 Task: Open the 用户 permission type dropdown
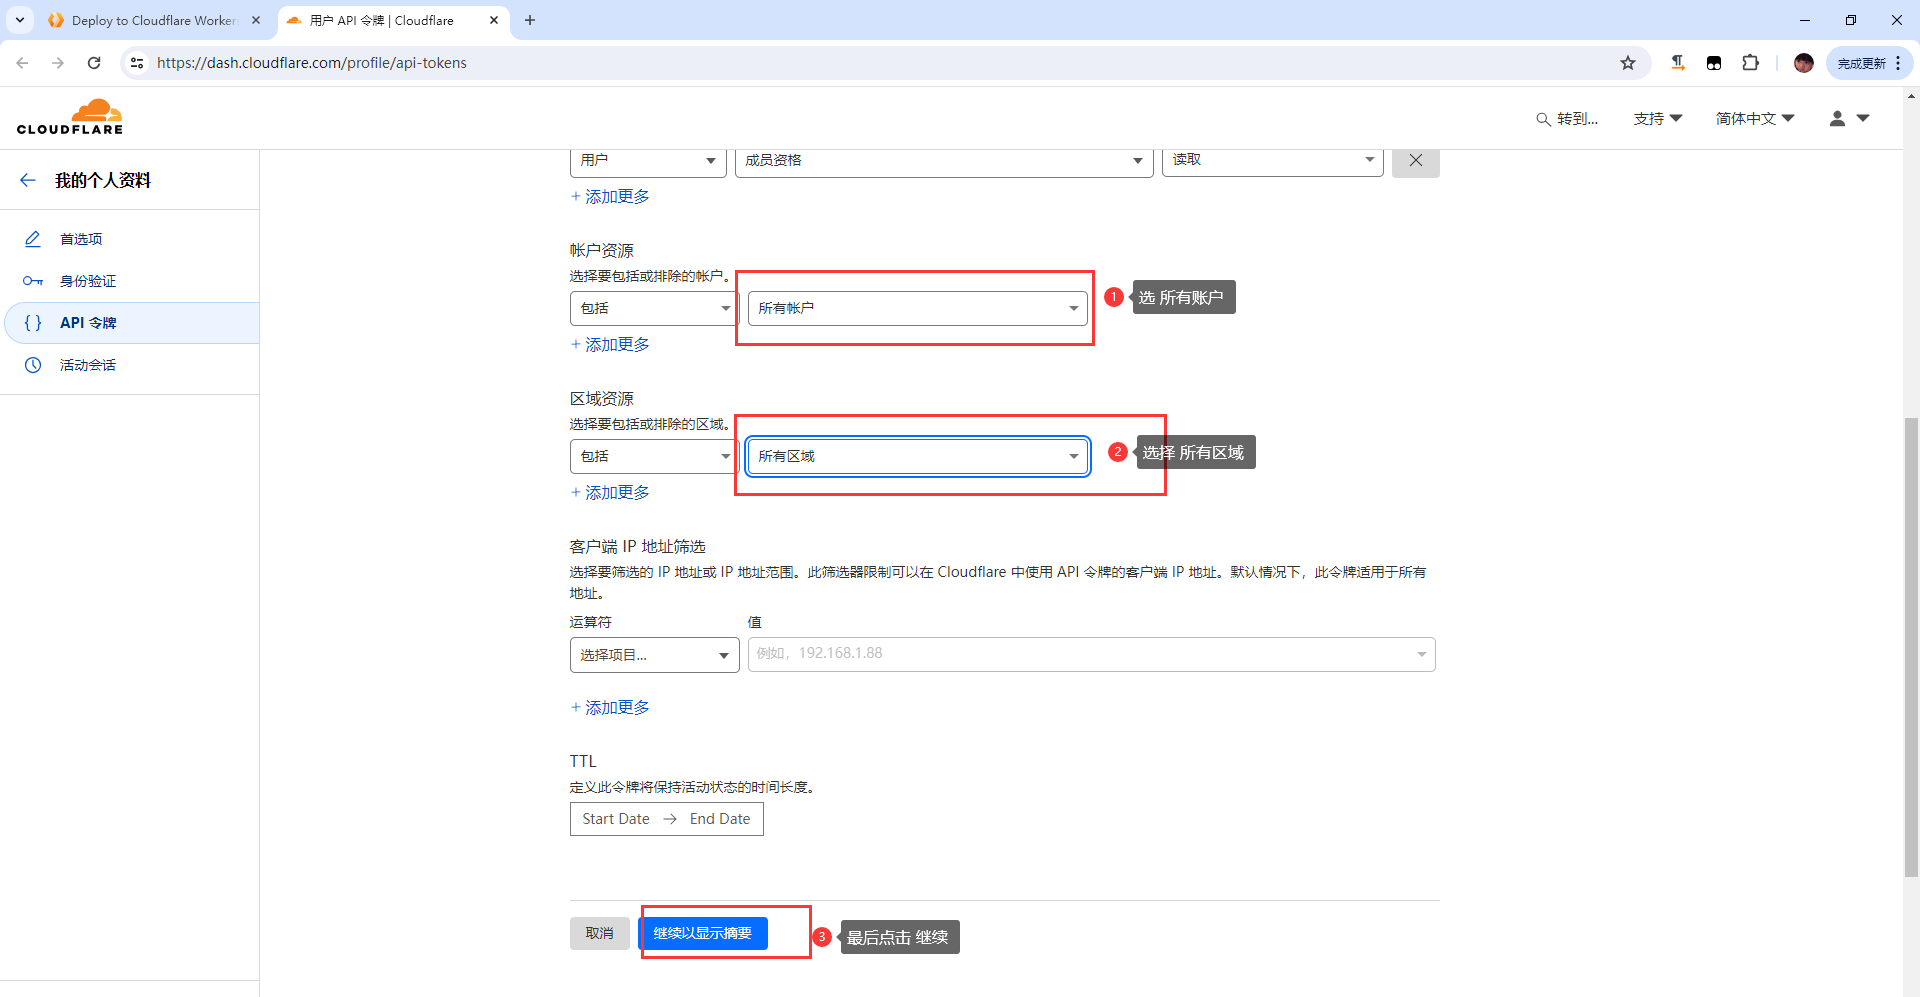pos(648,160)
